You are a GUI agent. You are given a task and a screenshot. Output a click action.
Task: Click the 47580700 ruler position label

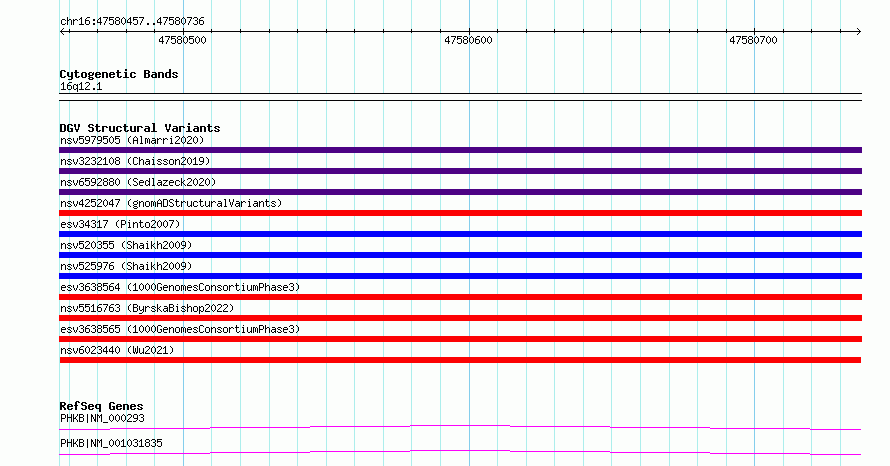(x=753, y=40)
